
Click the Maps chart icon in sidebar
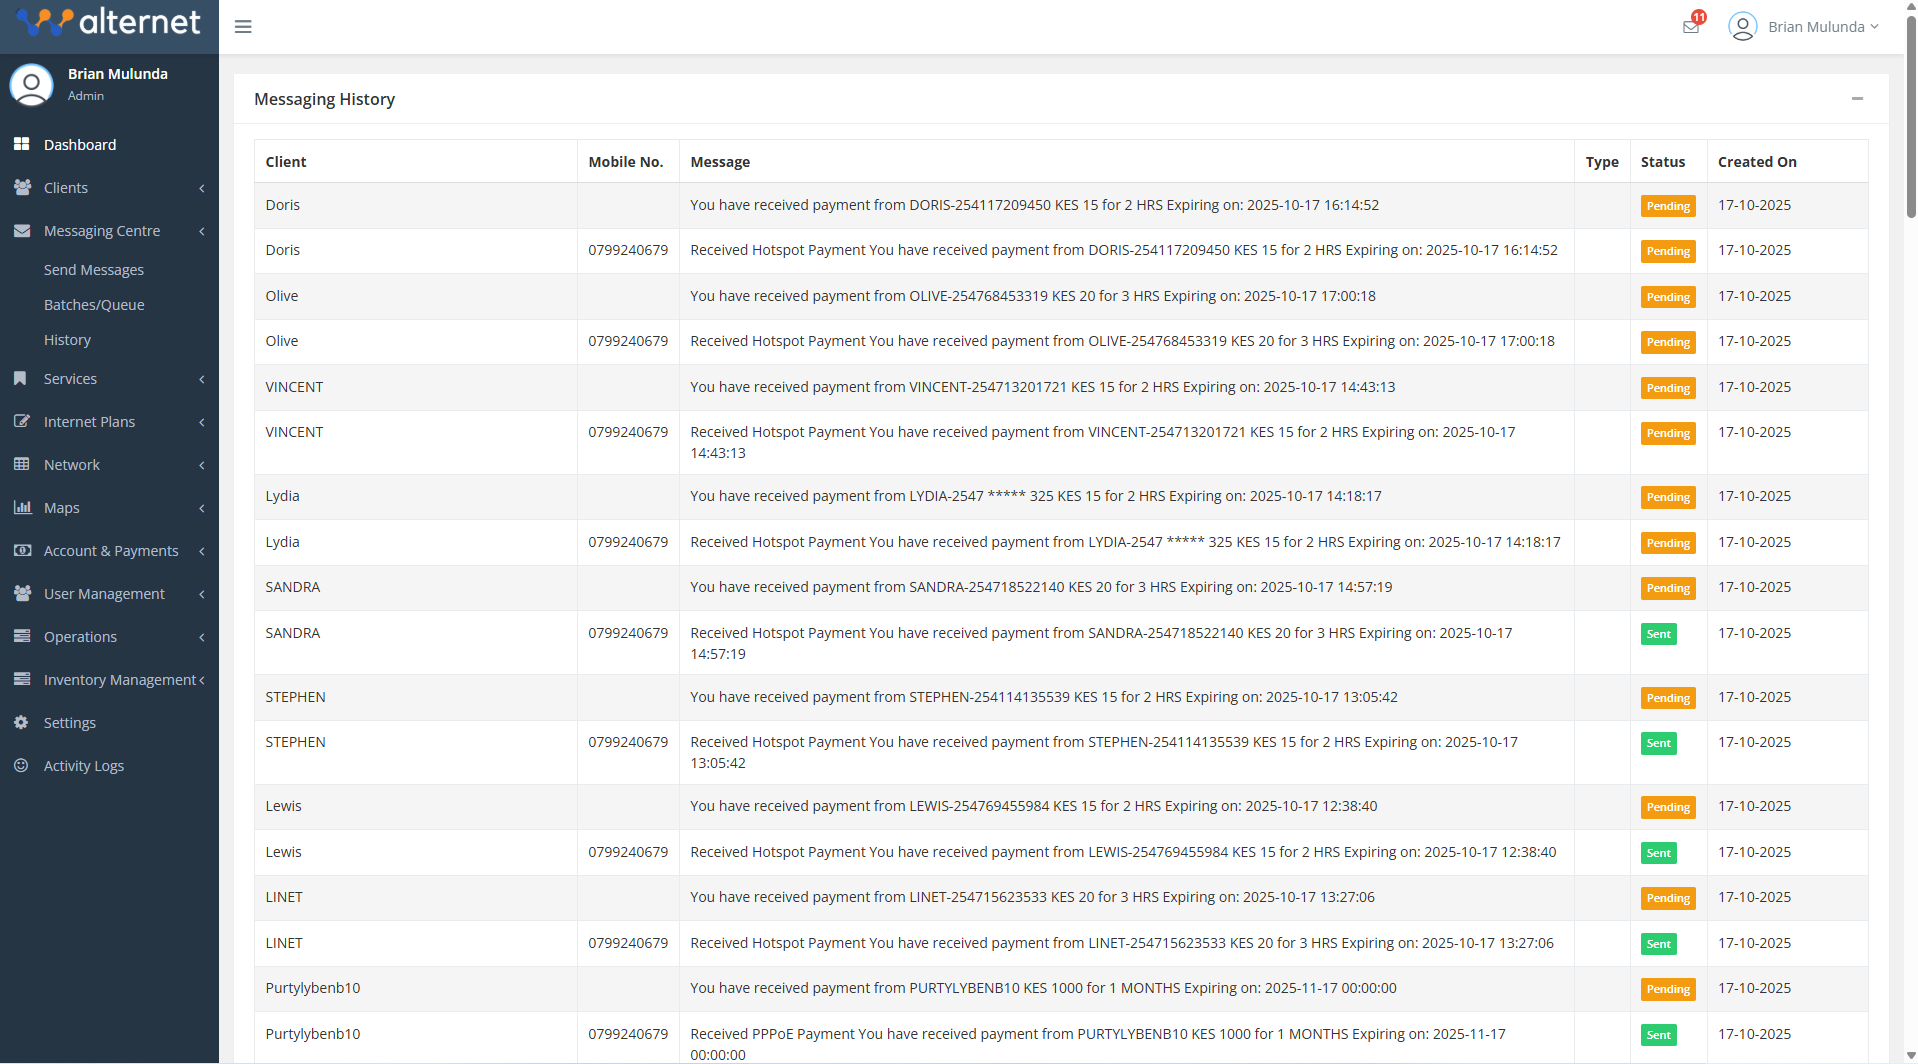coord(22,507)
